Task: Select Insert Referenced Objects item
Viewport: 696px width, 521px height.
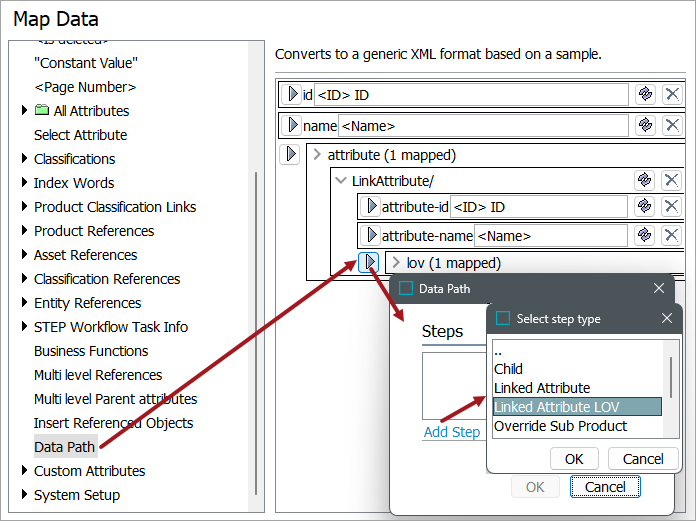Action: 114,423
